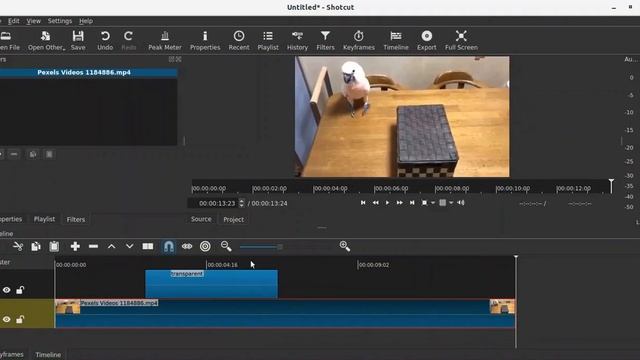
Task: Click the plus Append icon in timeline toolbar
Action: 75,246
